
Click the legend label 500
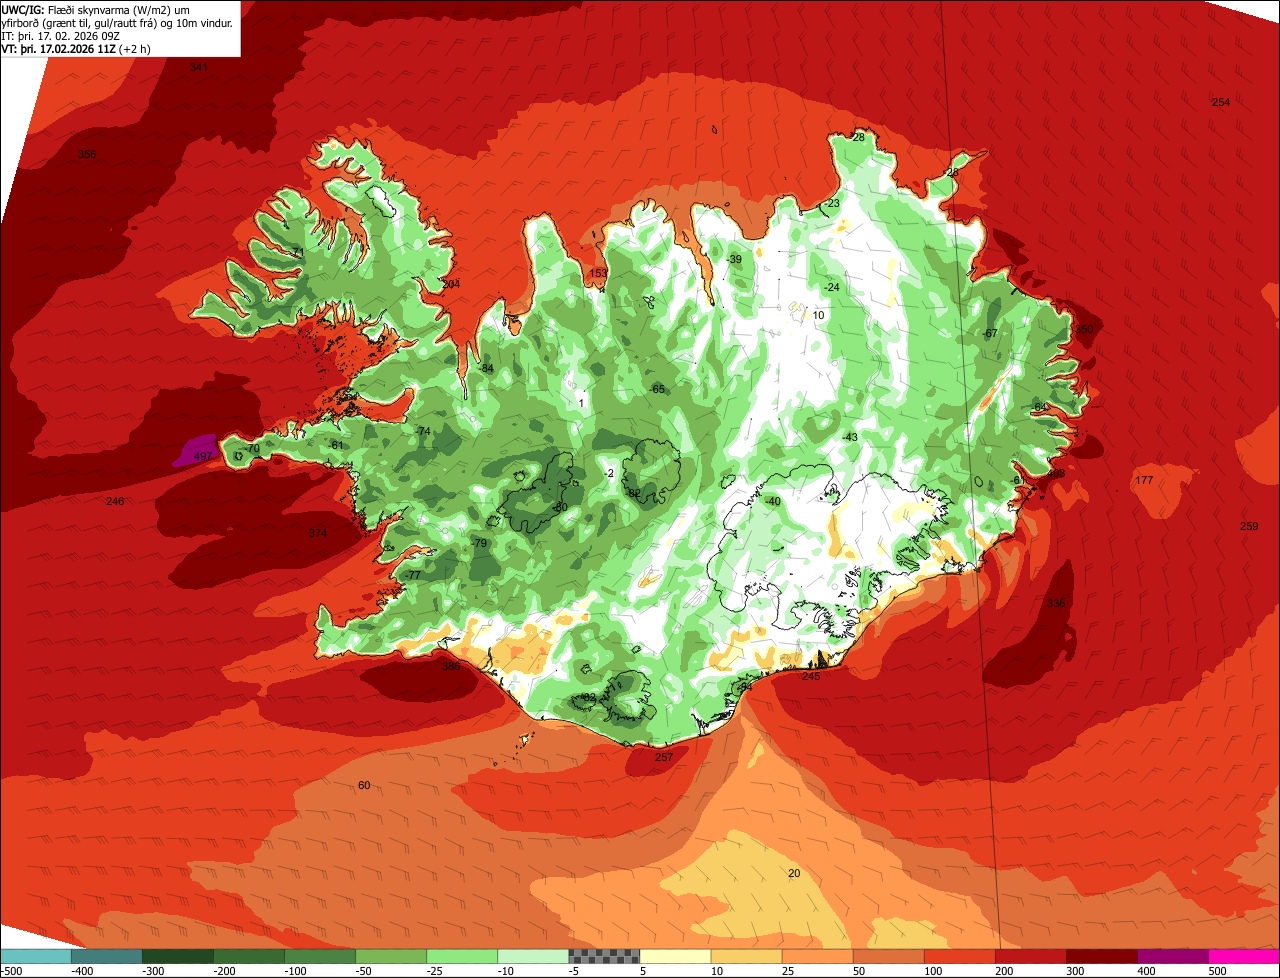click(x=1217, y=971)
